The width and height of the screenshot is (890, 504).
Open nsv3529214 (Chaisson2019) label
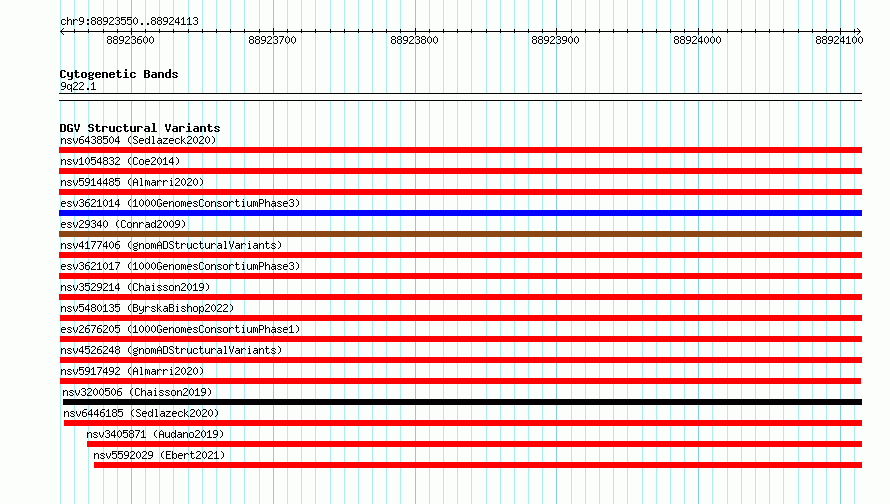click(x=135, y=287)
